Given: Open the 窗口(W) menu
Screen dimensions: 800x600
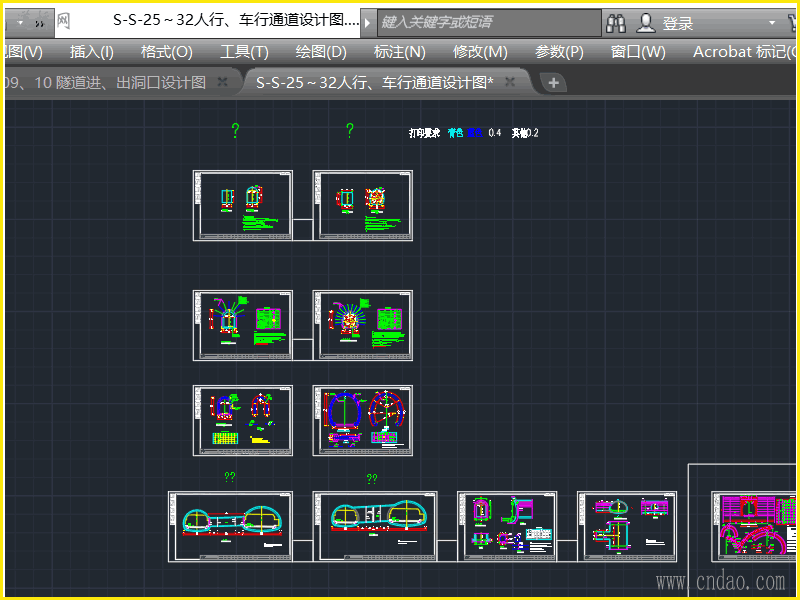Looking at the screenshot, I should pyautogui.click(x=638, y=52).
